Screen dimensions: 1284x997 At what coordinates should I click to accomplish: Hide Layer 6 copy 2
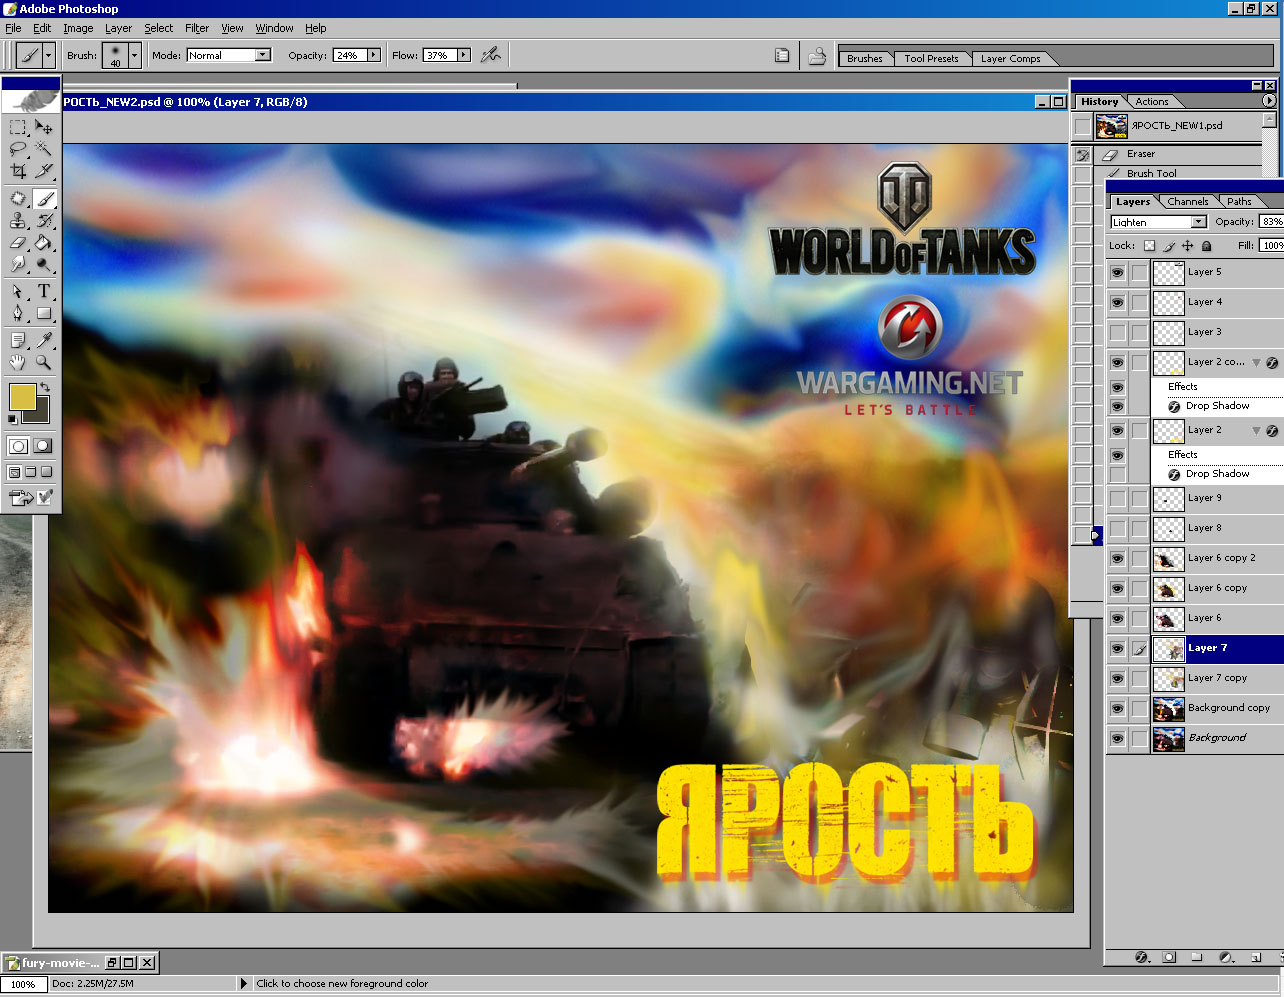pyautogui.click(x=1117, y=558)
